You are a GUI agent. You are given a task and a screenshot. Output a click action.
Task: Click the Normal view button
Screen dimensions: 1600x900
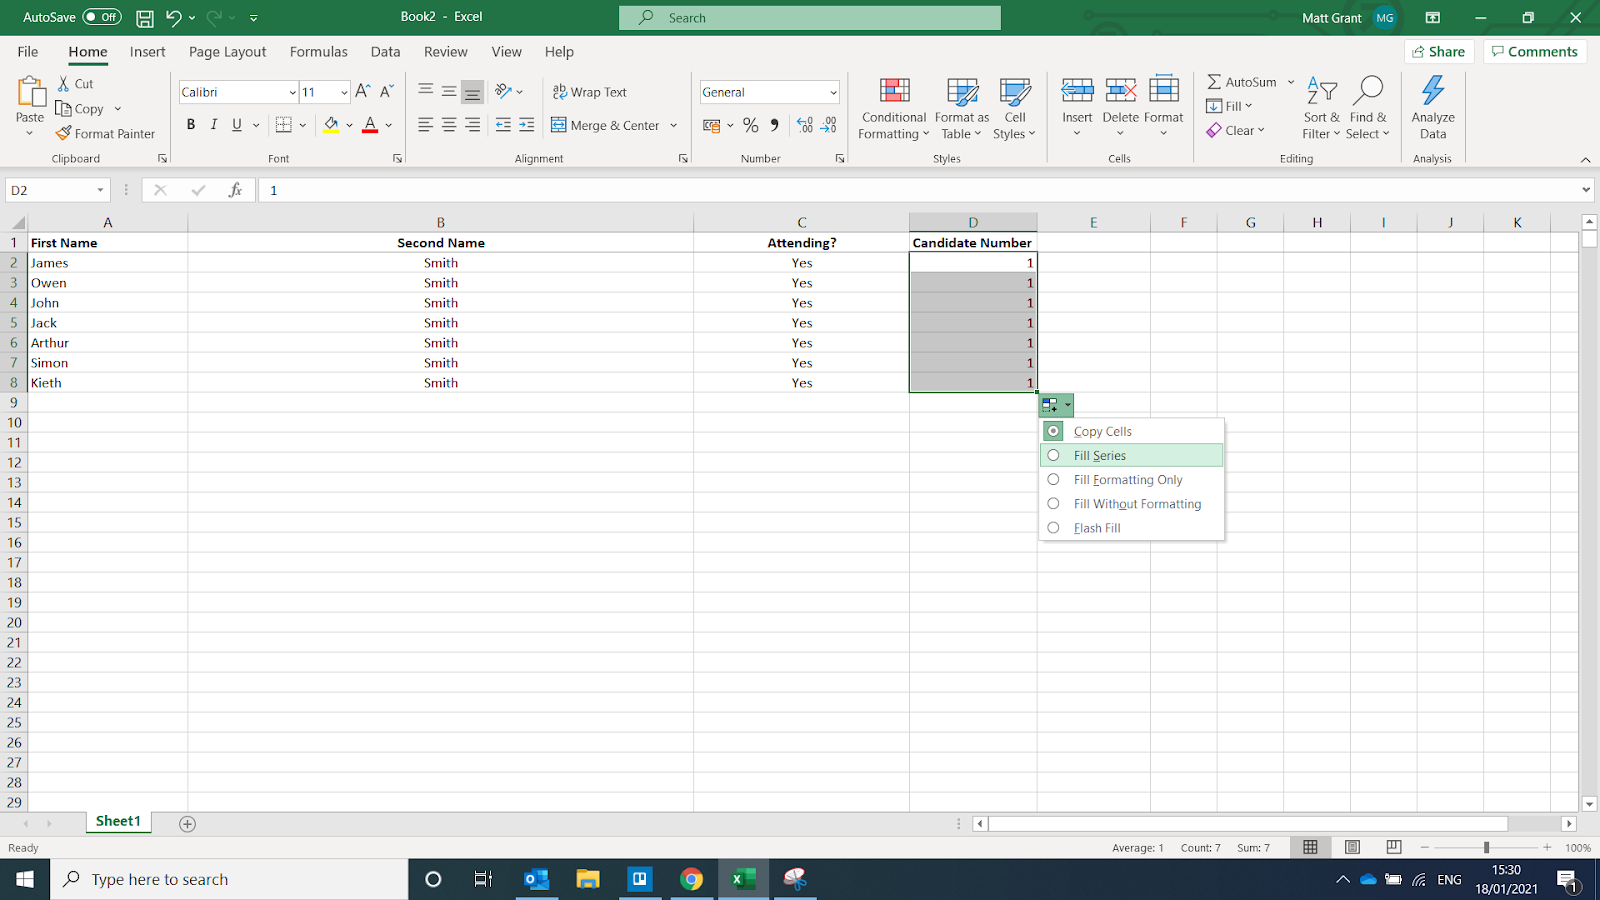[x=1310, y=847]
